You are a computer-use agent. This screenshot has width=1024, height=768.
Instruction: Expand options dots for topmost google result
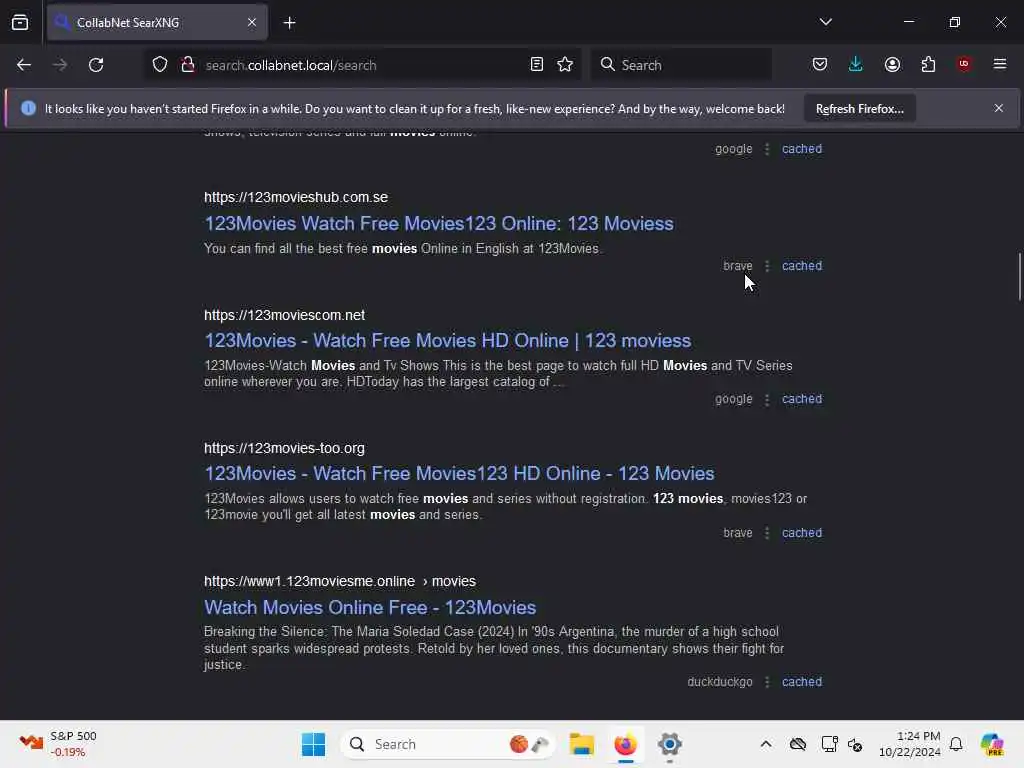pyautogui.click(x=767, y=149)
